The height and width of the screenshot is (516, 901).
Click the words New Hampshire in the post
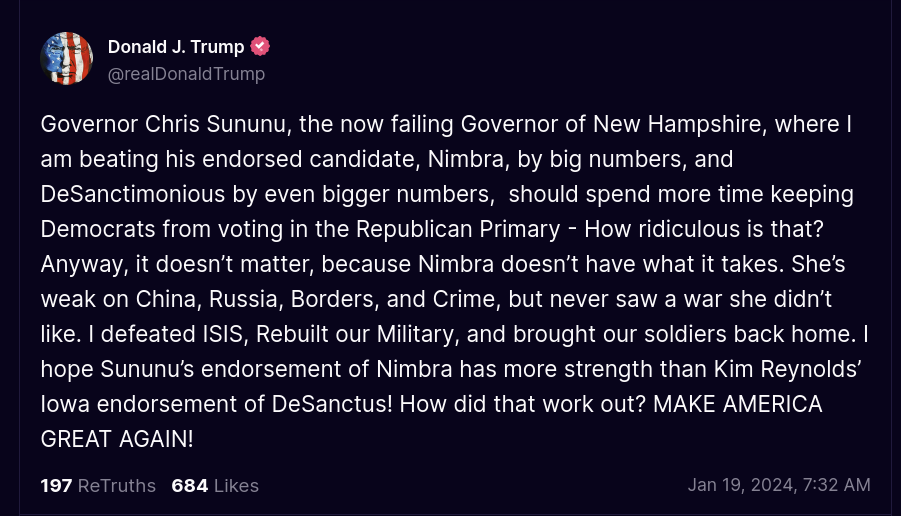pyautogui.click(x=677, y=125)
